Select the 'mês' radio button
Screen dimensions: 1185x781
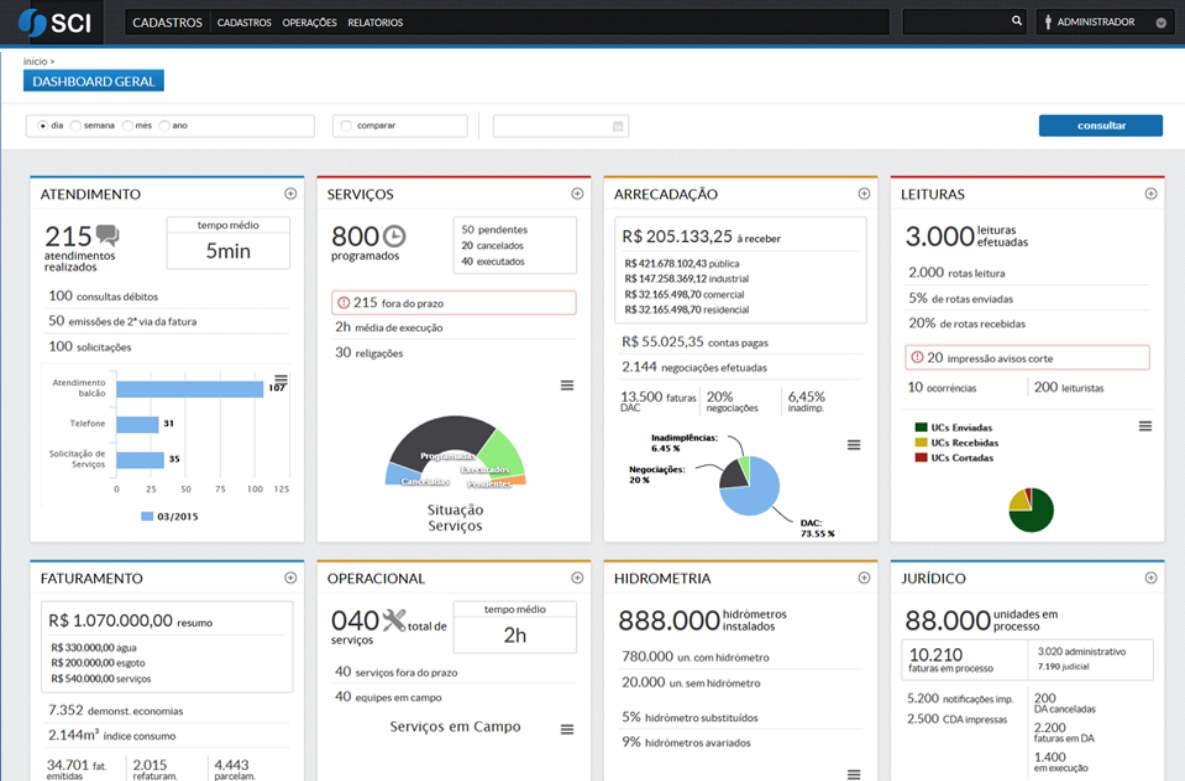127,126
